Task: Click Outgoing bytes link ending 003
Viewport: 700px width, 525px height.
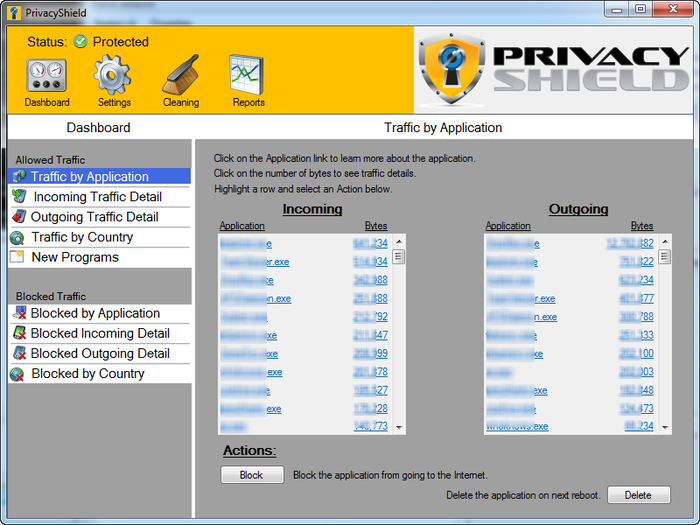Action: click(637, 372)
